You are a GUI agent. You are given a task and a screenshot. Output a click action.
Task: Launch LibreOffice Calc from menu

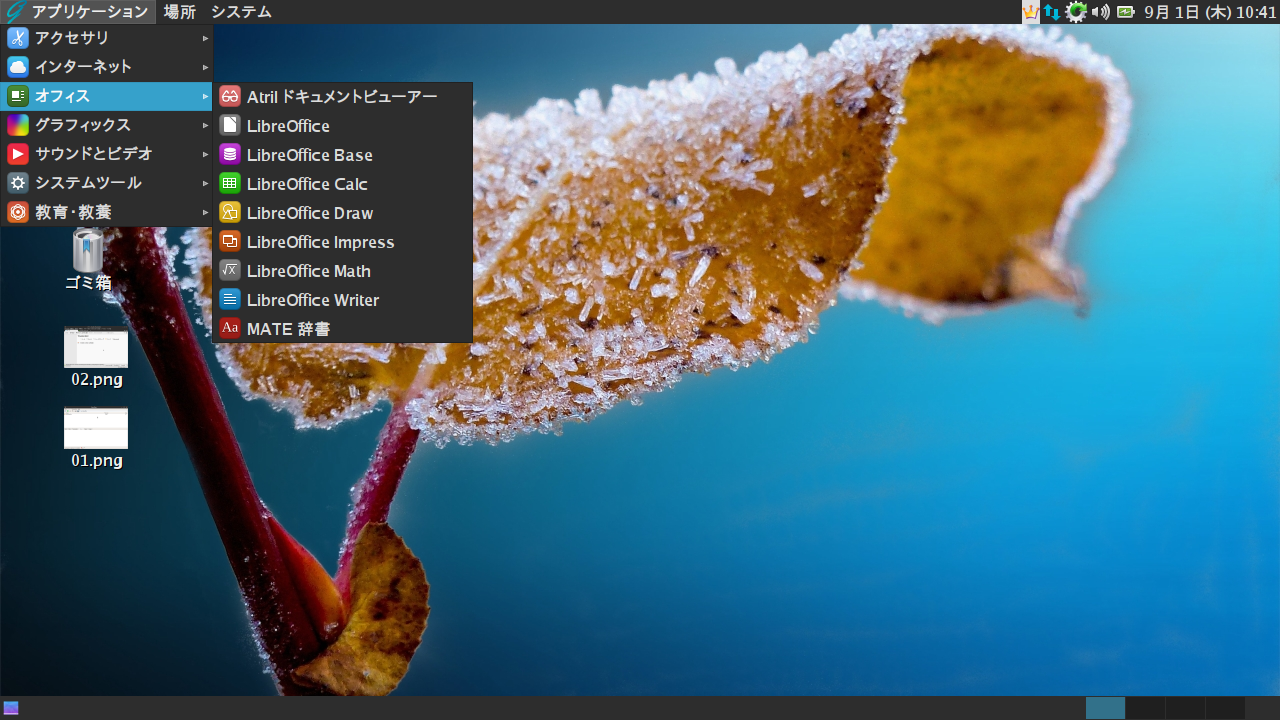click(342, 184)
